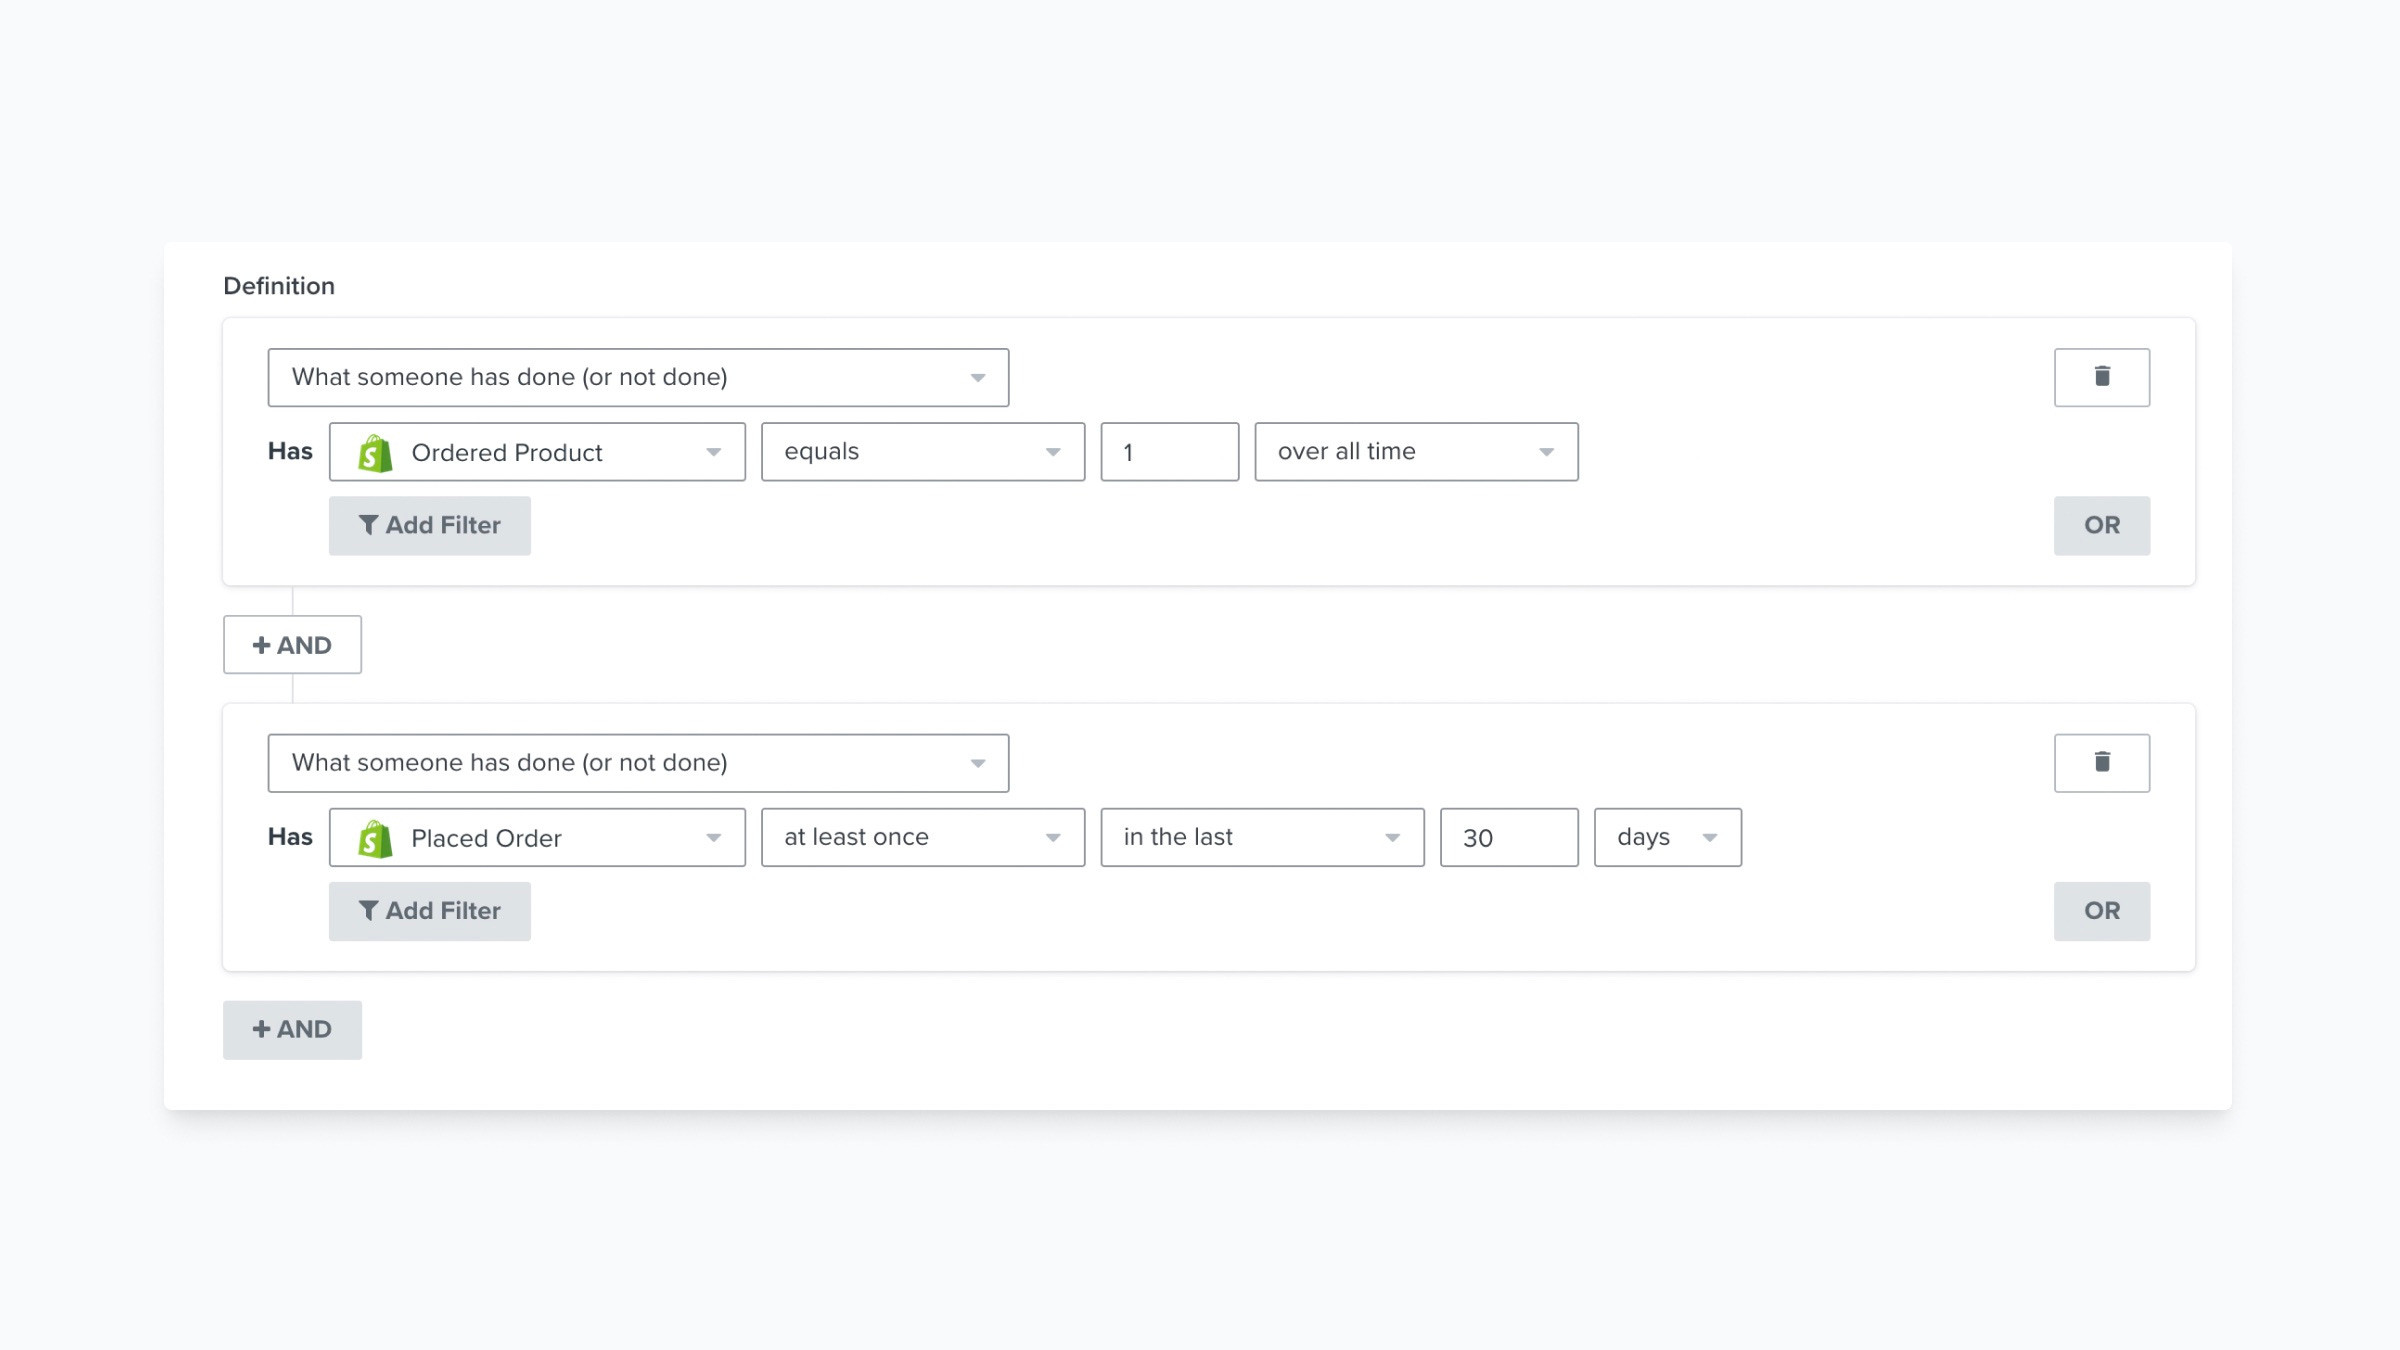Viewport: 2400px width, 1350px height.
Task: Delete the Ordered Product condition with trash icon
Action: click(2101, 377)
